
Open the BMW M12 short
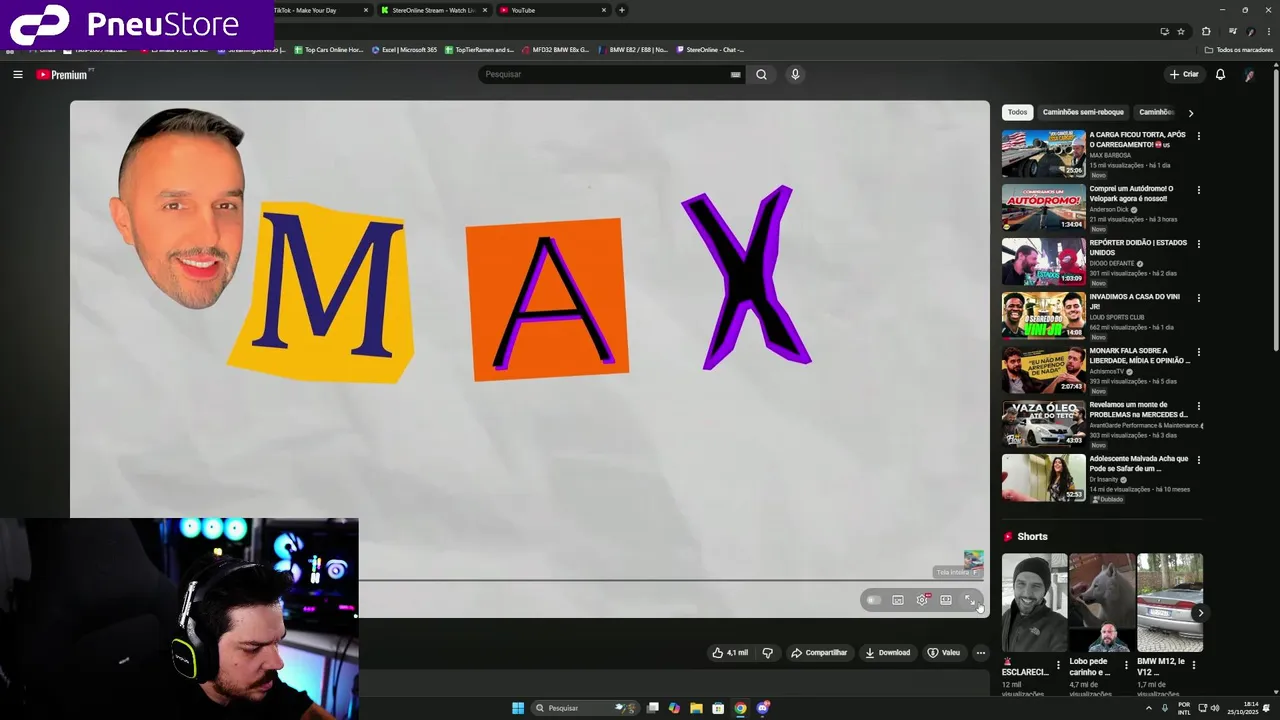[1170, 603]
